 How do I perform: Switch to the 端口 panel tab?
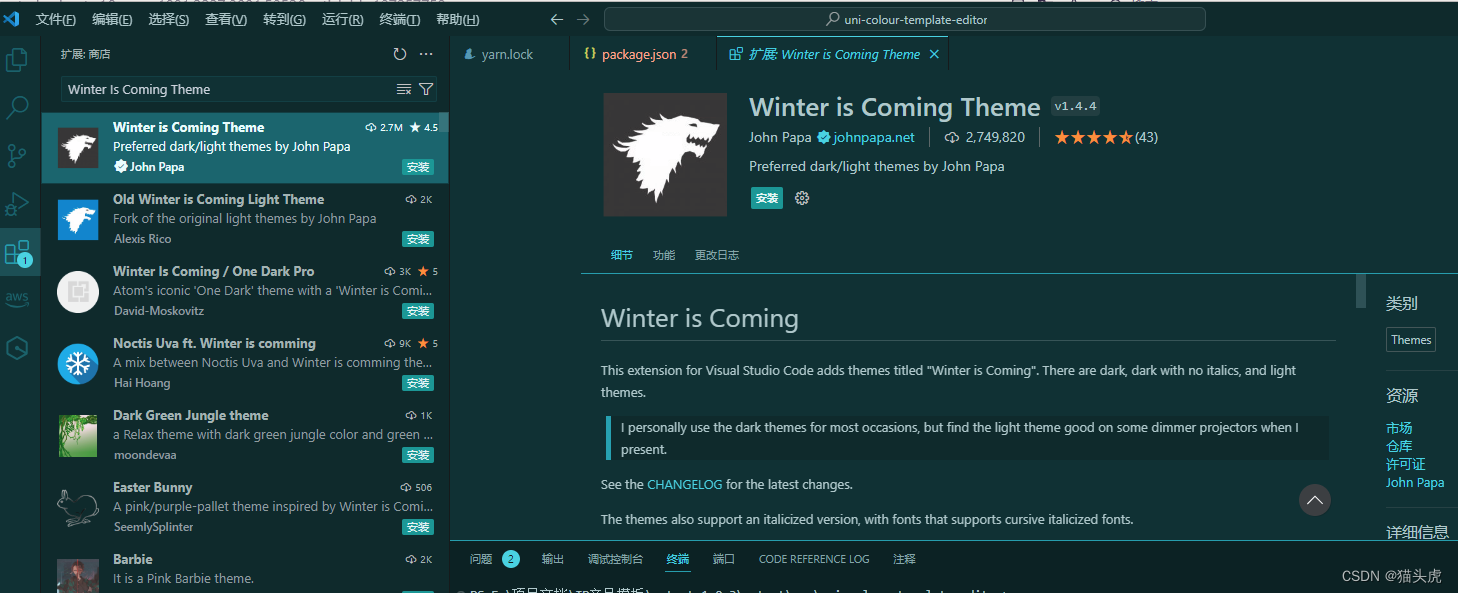pyautogui.click(x=723, y=559)
